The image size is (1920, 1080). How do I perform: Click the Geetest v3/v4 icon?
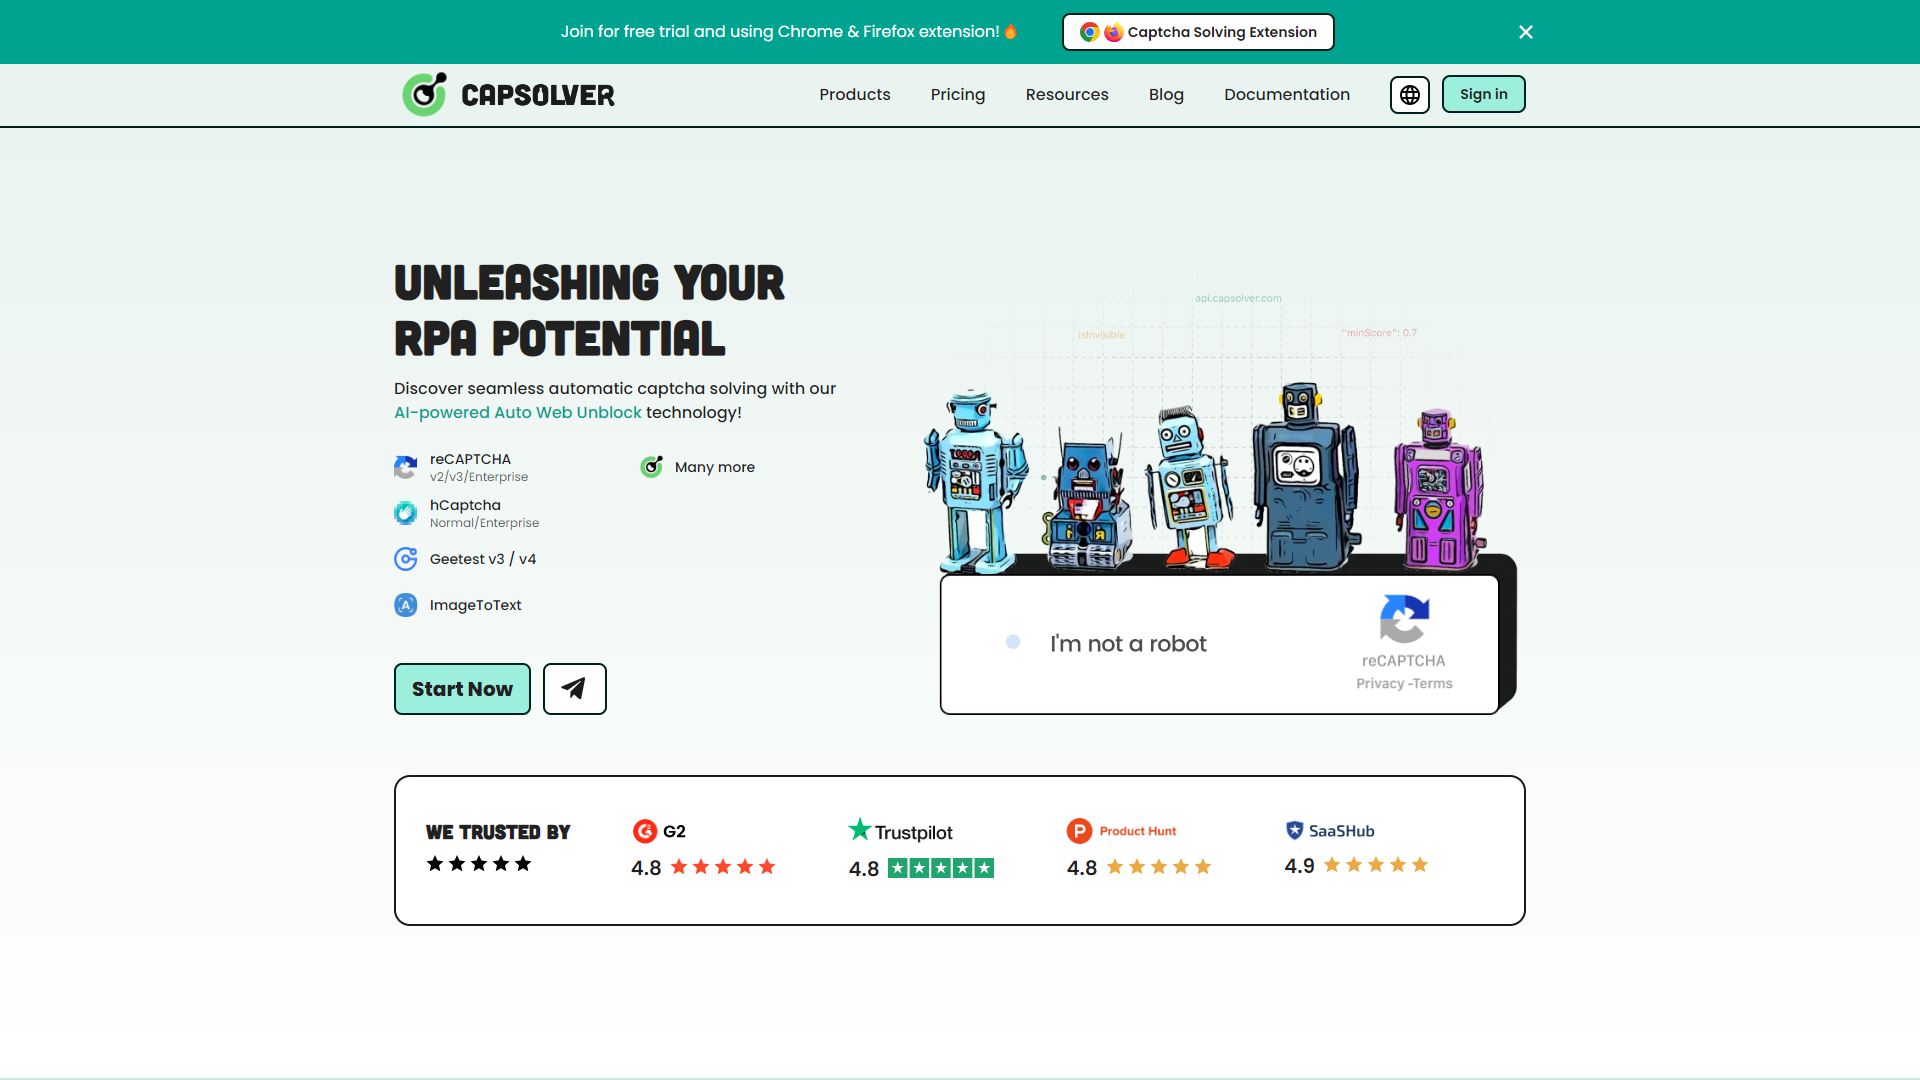[405, 559]
